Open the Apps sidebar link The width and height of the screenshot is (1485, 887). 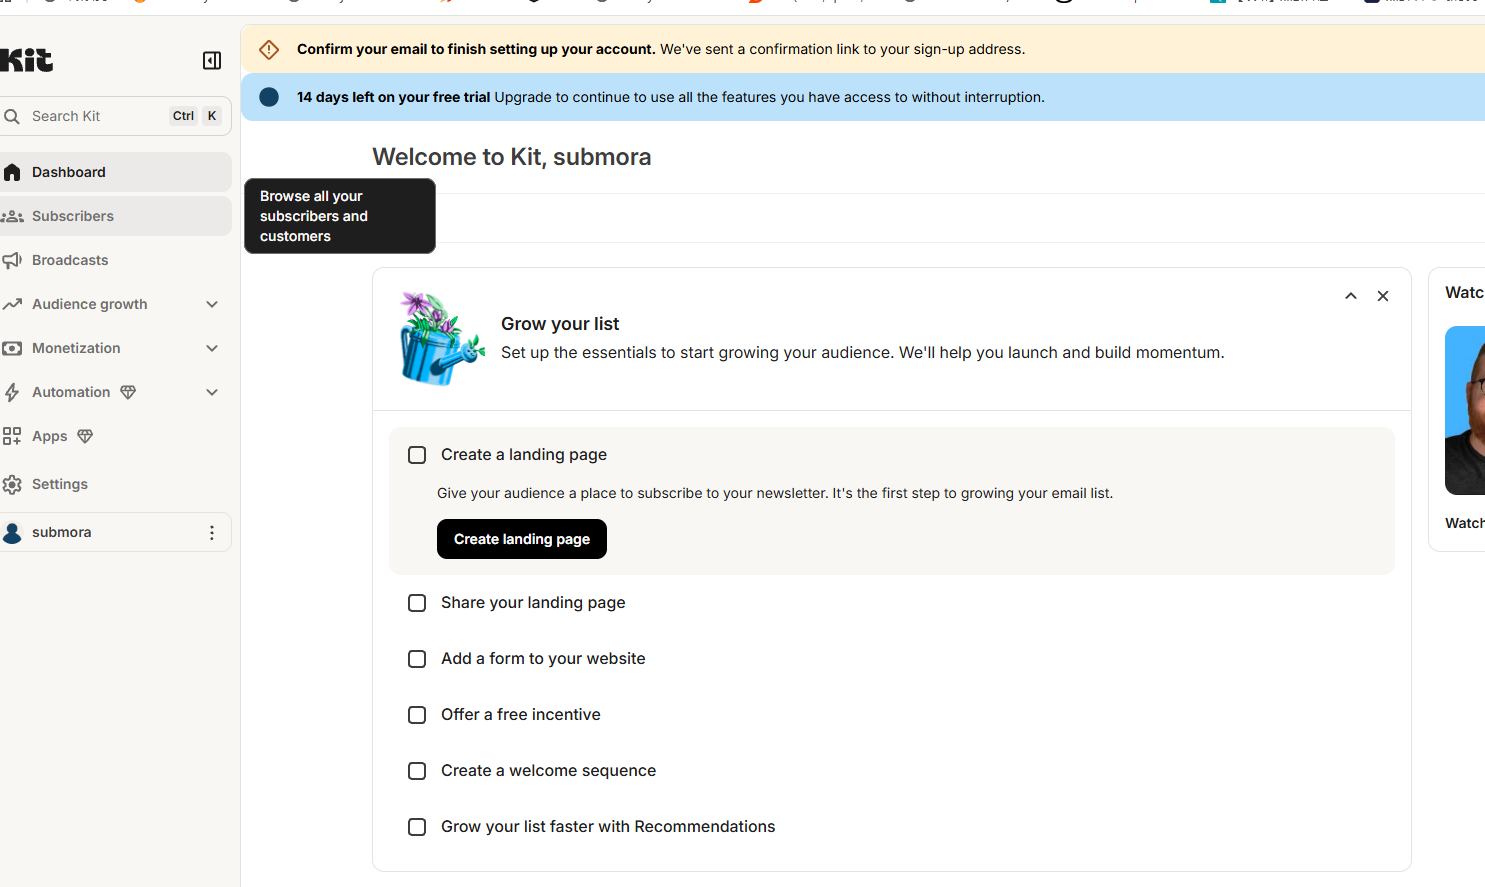[x=116, y=436]
